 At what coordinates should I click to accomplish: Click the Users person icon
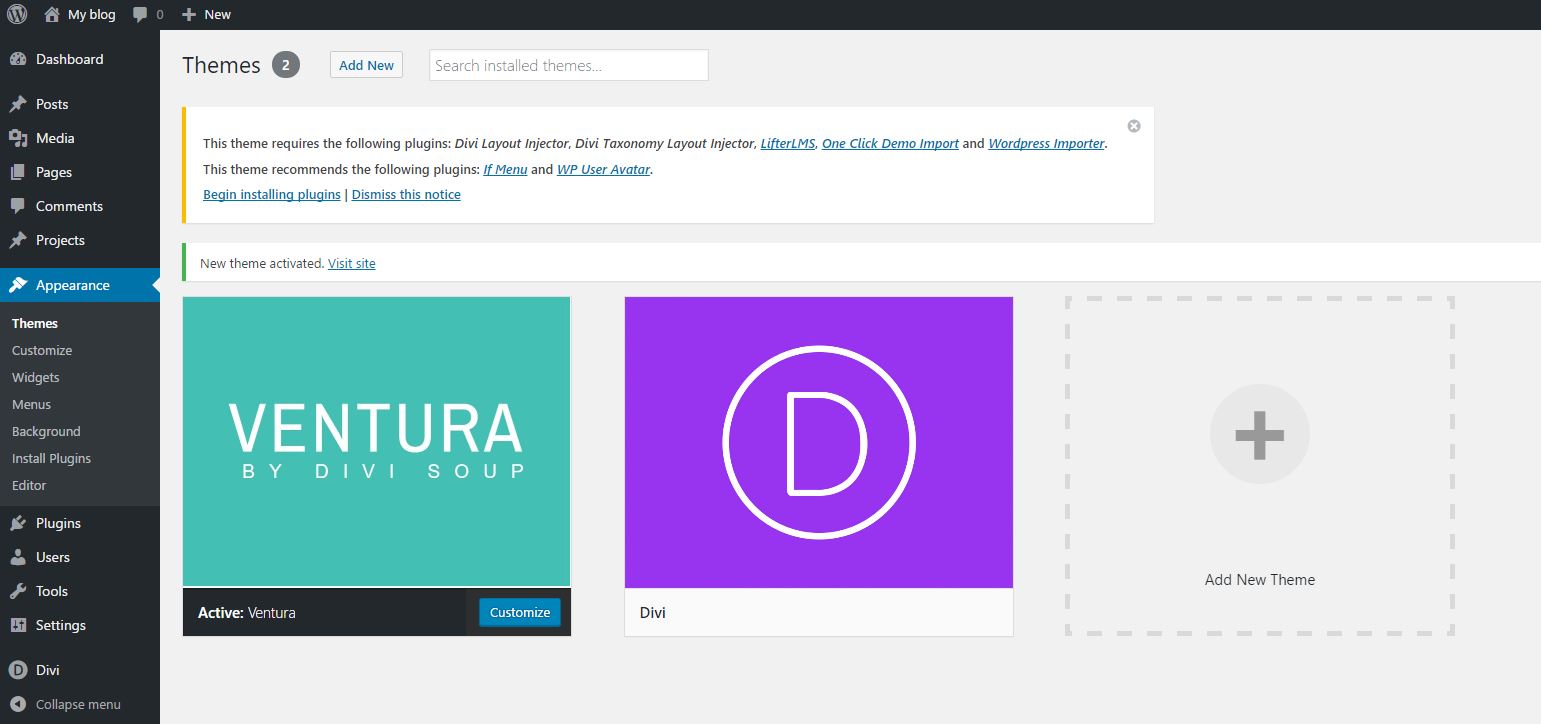pyautogui.click(x=18, y=557)
